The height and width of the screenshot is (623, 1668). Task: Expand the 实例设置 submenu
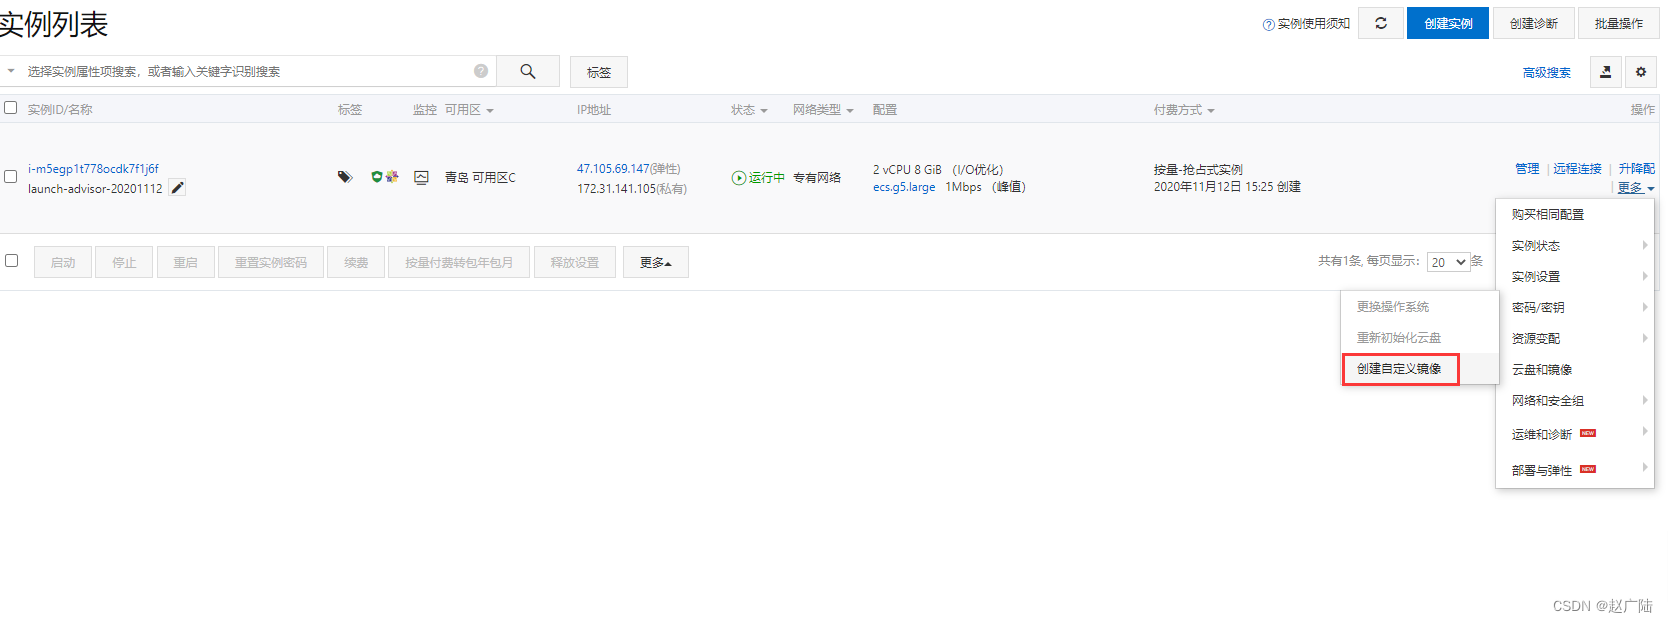click(1575, 276)
